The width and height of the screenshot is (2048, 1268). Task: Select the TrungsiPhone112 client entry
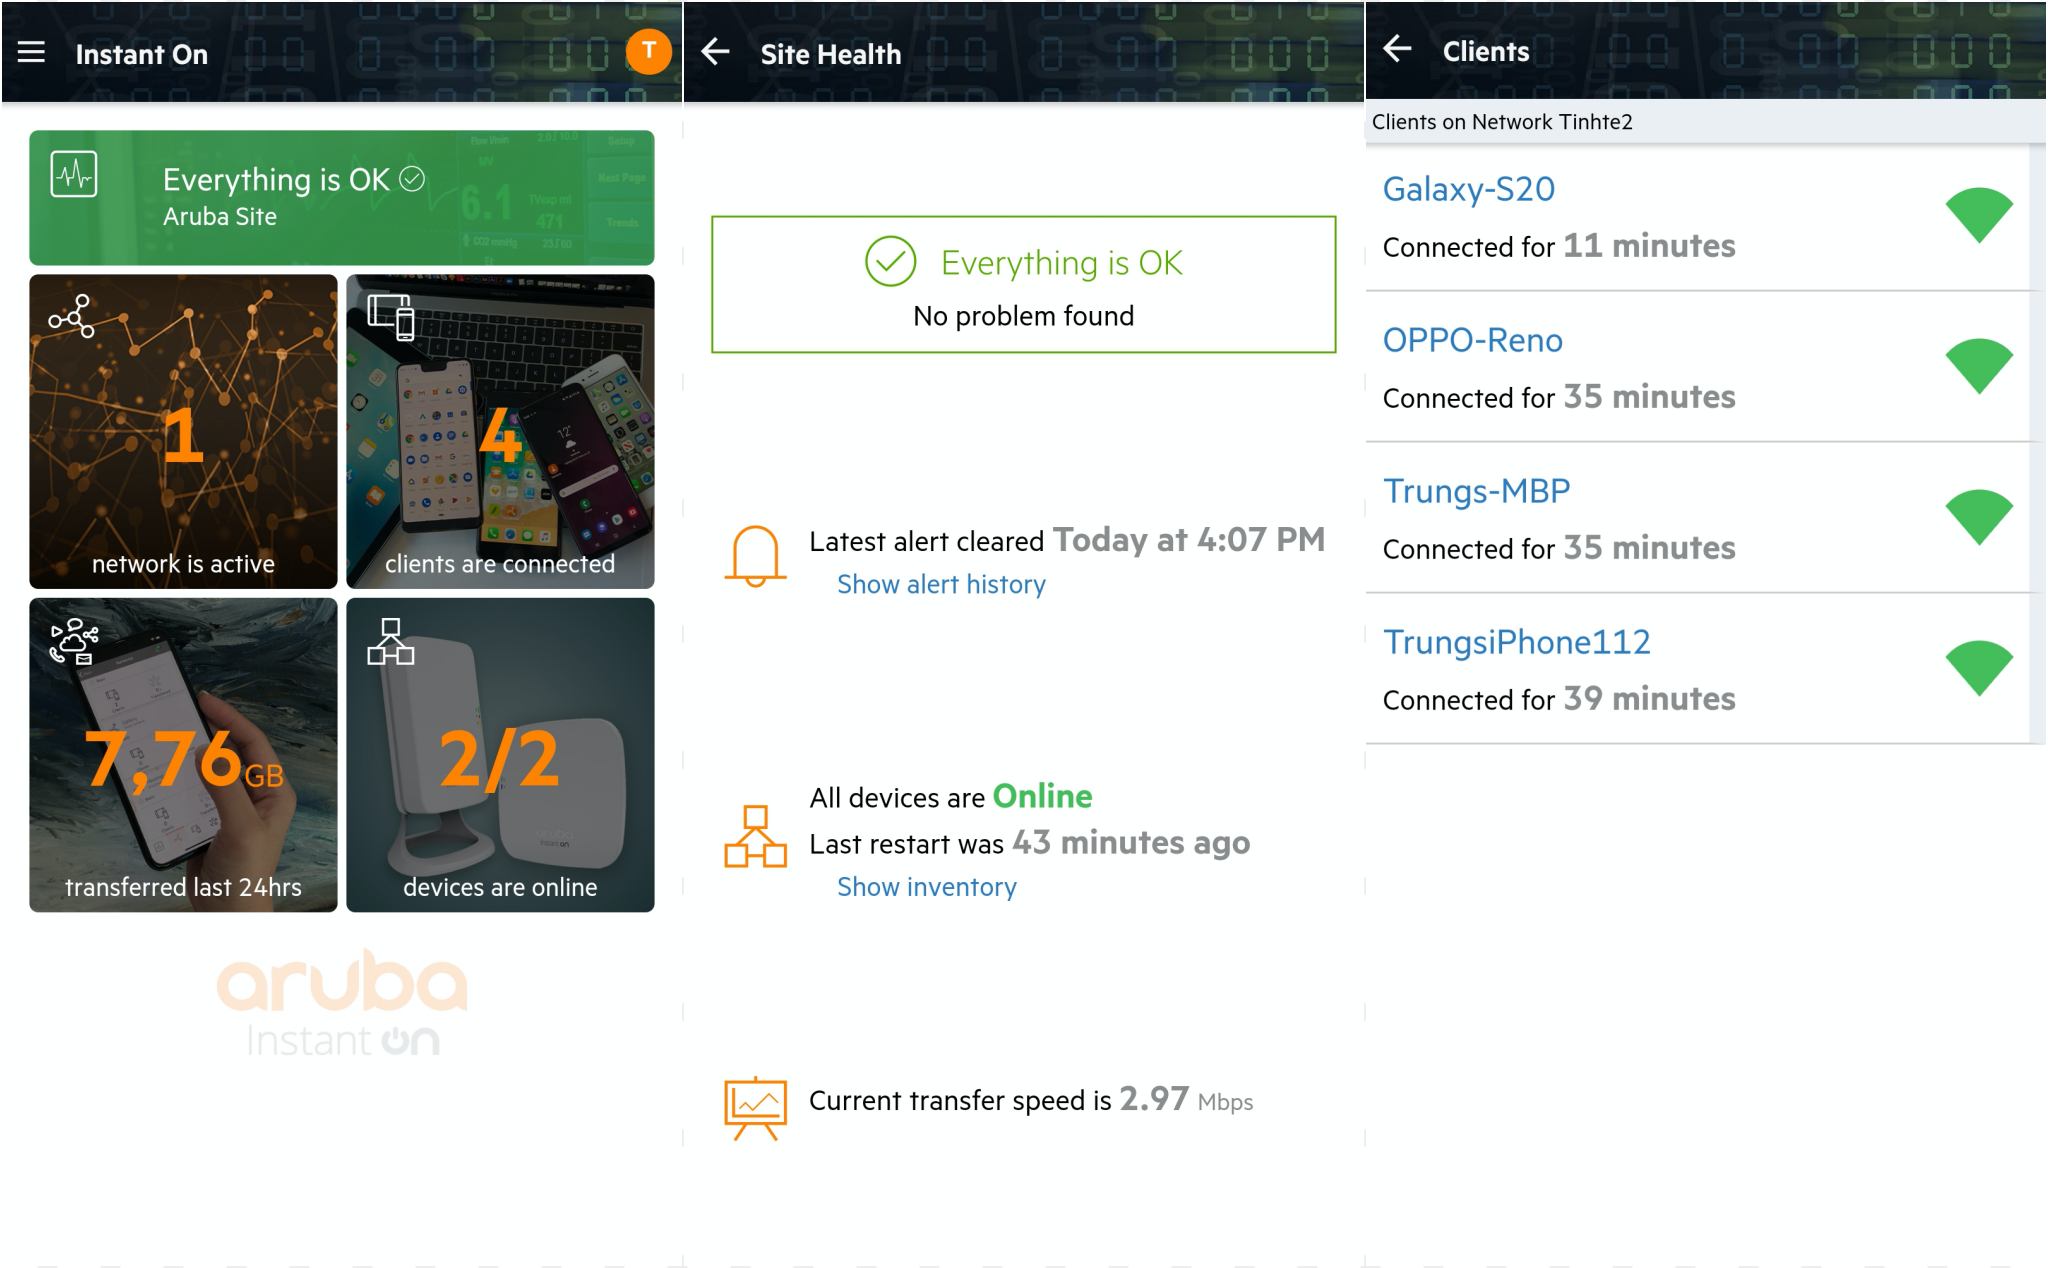[1698, 669]
